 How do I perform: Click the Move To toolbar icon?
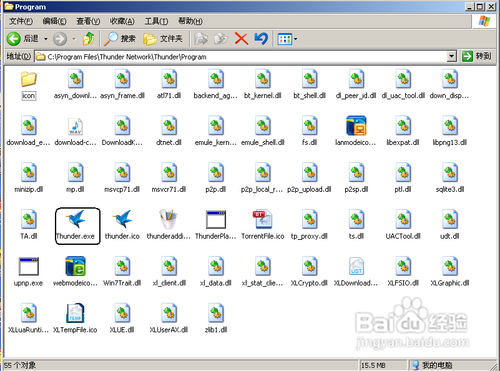(x=201, y=39)
